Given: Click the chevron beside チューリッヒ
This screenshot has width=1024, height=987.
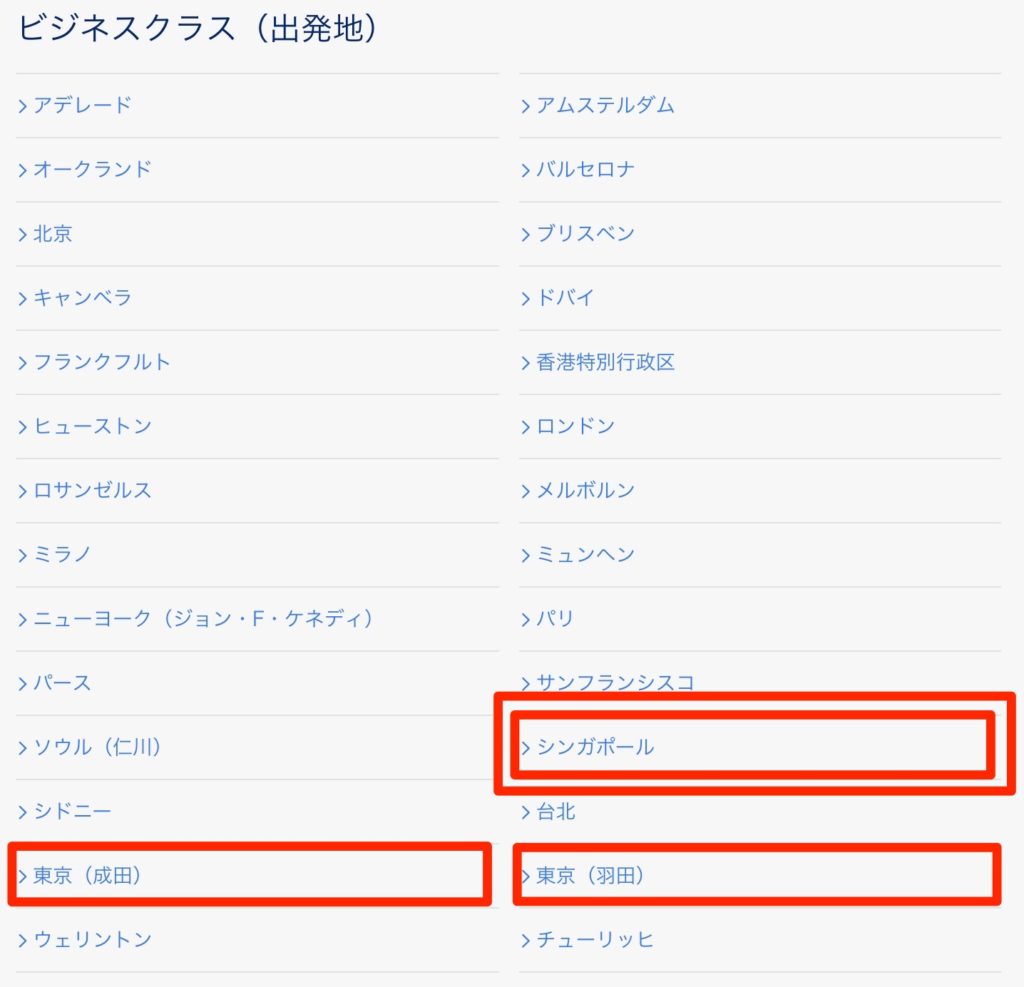Looking at the screenshot, I should [x=525, y=940].
